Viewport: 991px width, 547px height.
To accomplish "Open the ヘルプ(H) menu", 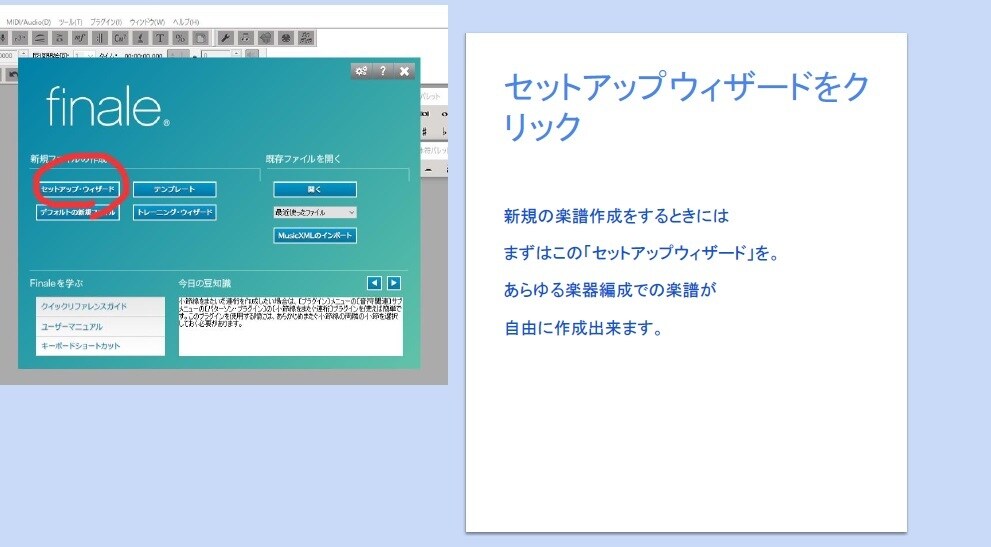I will 186,22.
